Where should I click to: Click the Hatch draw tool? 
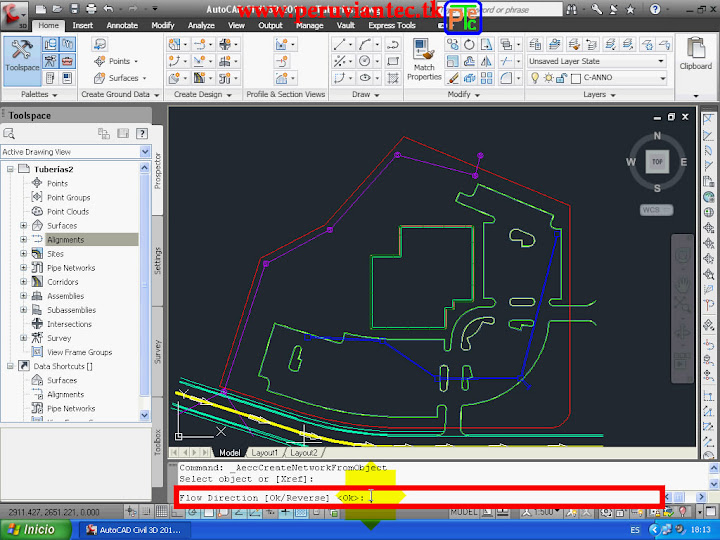[393, 78]
